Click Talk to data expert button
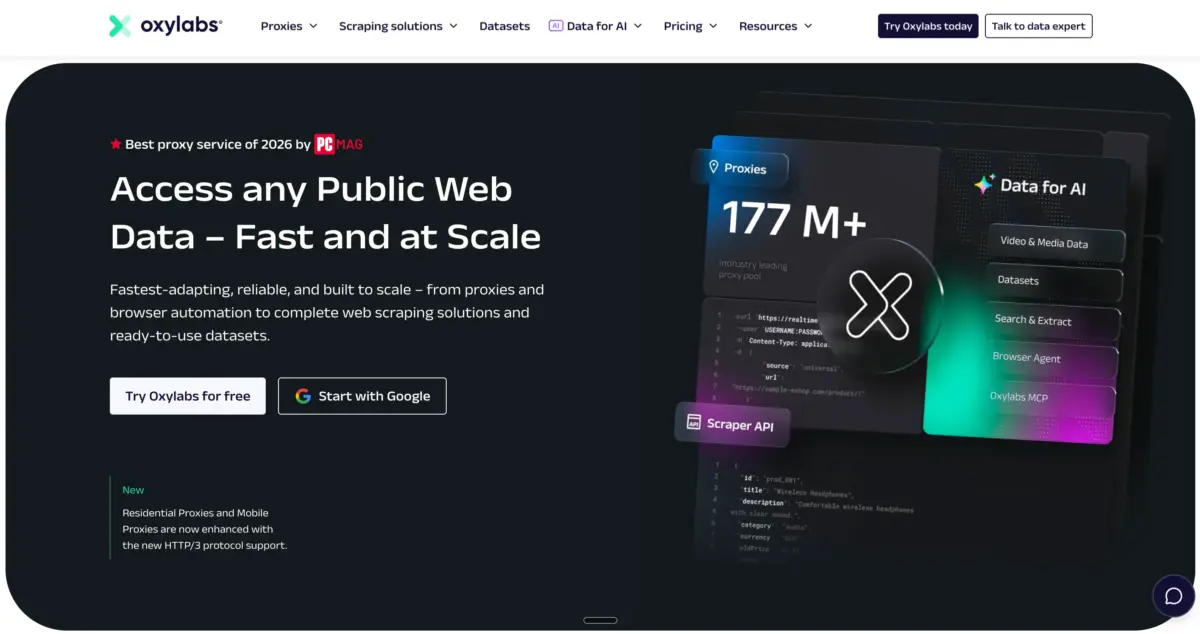This screenshot has height=634, width=1200. click(1038, 26)
